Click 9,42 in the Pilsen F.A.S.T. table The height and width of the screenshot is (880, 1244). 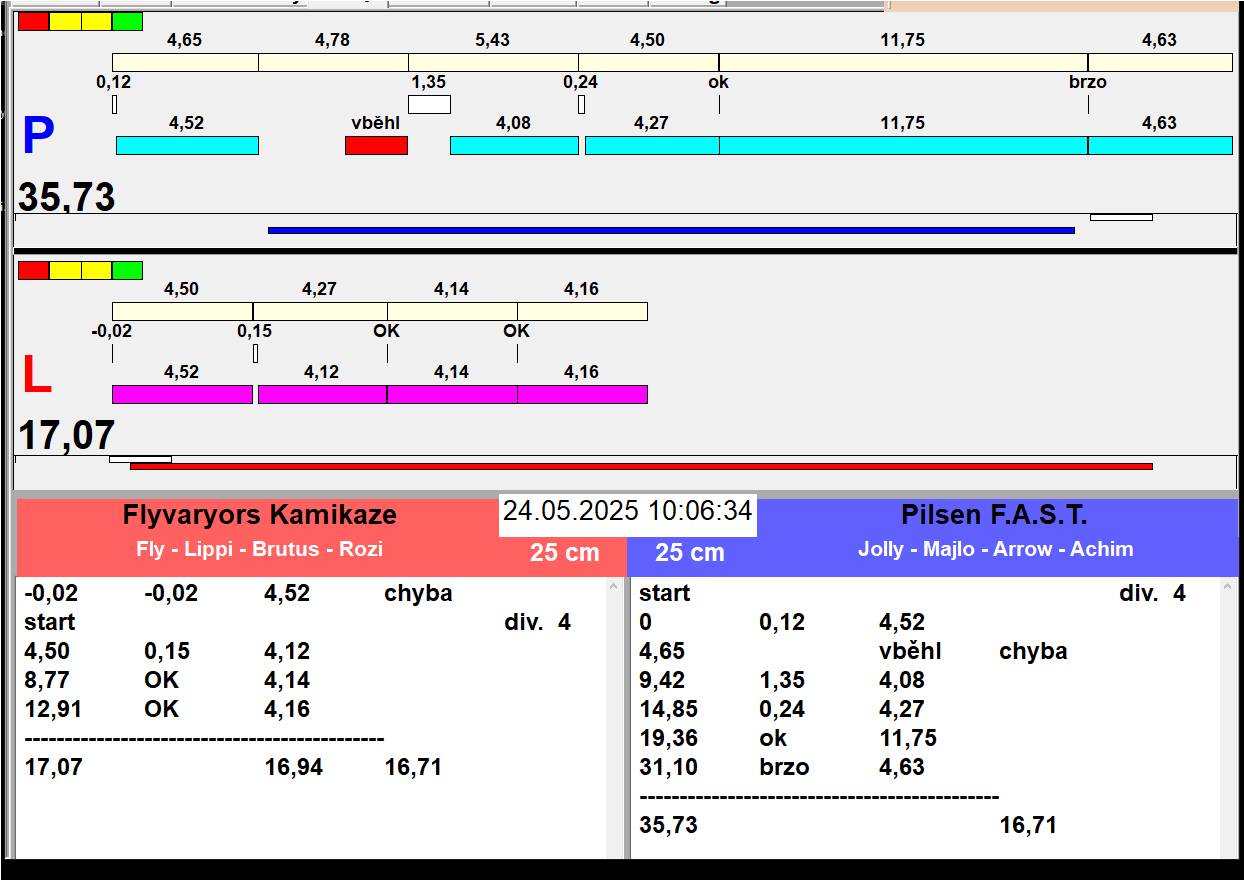(x=662, y=680)
